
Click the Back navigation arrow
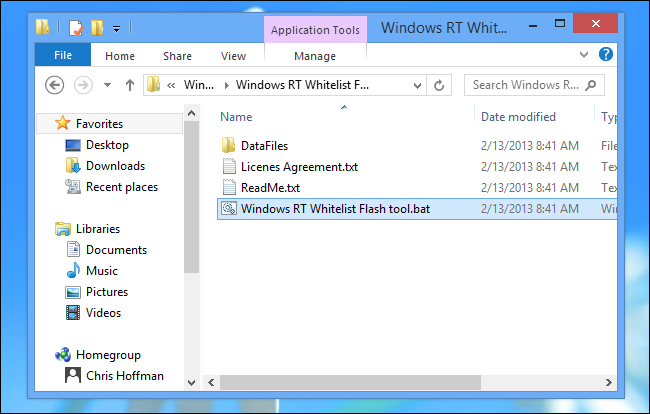(x=54, y=85)
